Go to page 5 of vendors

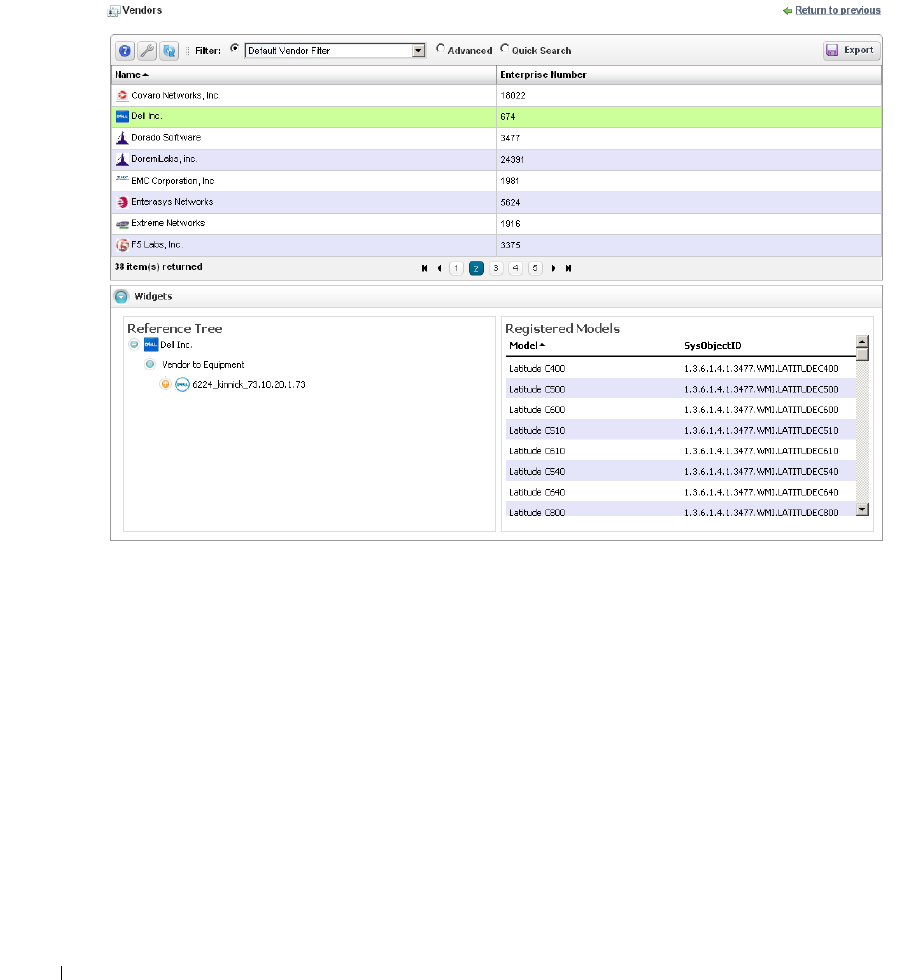coord(535,268)
